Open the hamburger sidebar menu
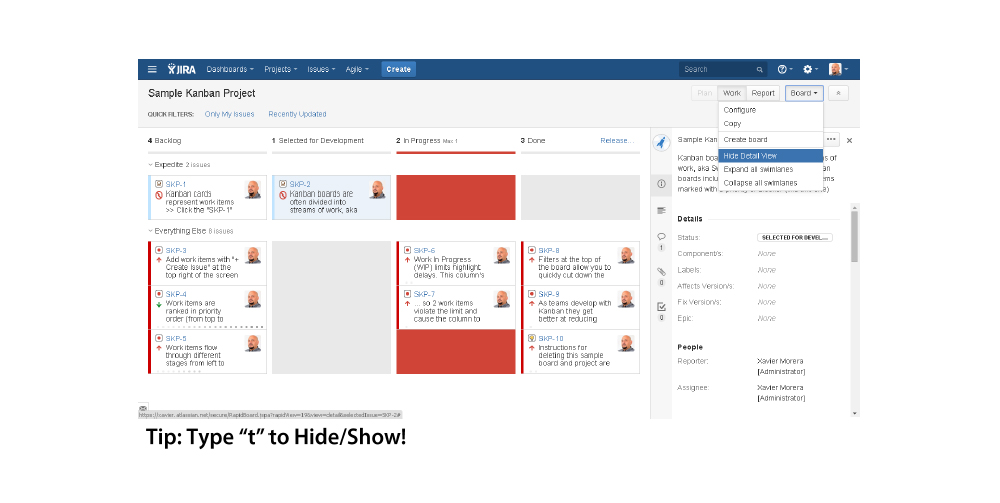The image size is (1000, 503). click(x=152, y=69)
